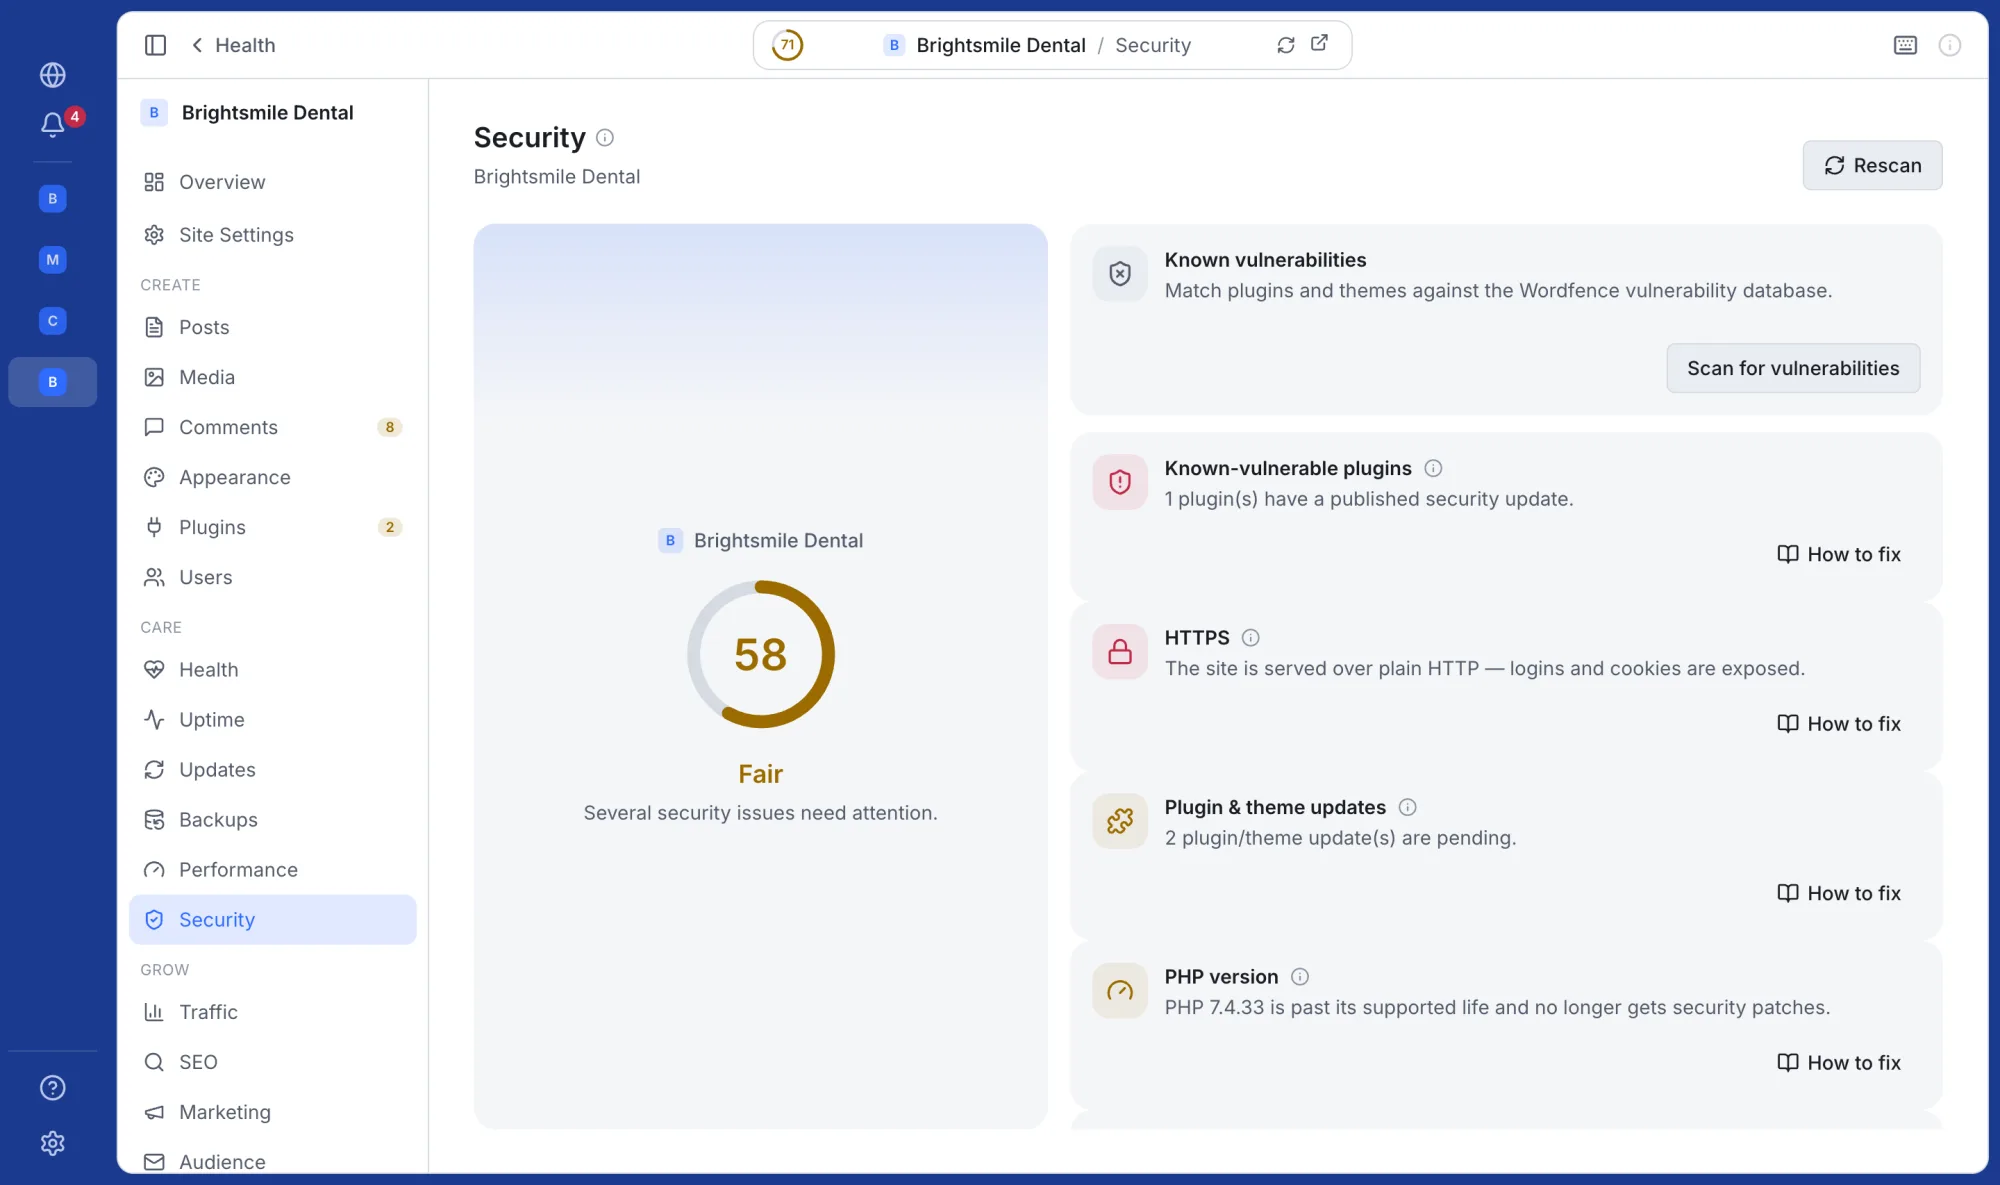
Task: Open How to fix for vulnerable plugins
Action: (1839, 554)
